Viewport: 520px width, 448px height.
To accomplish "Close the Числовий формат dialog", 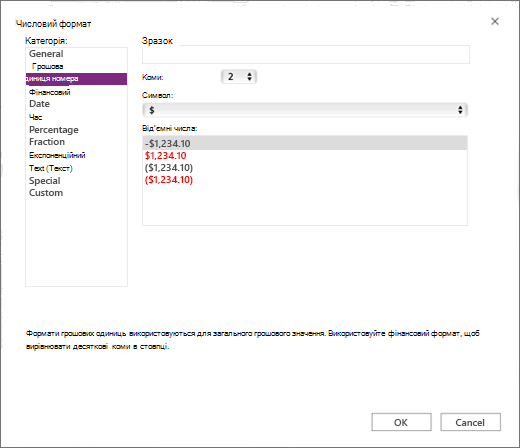I will (495, 22).
